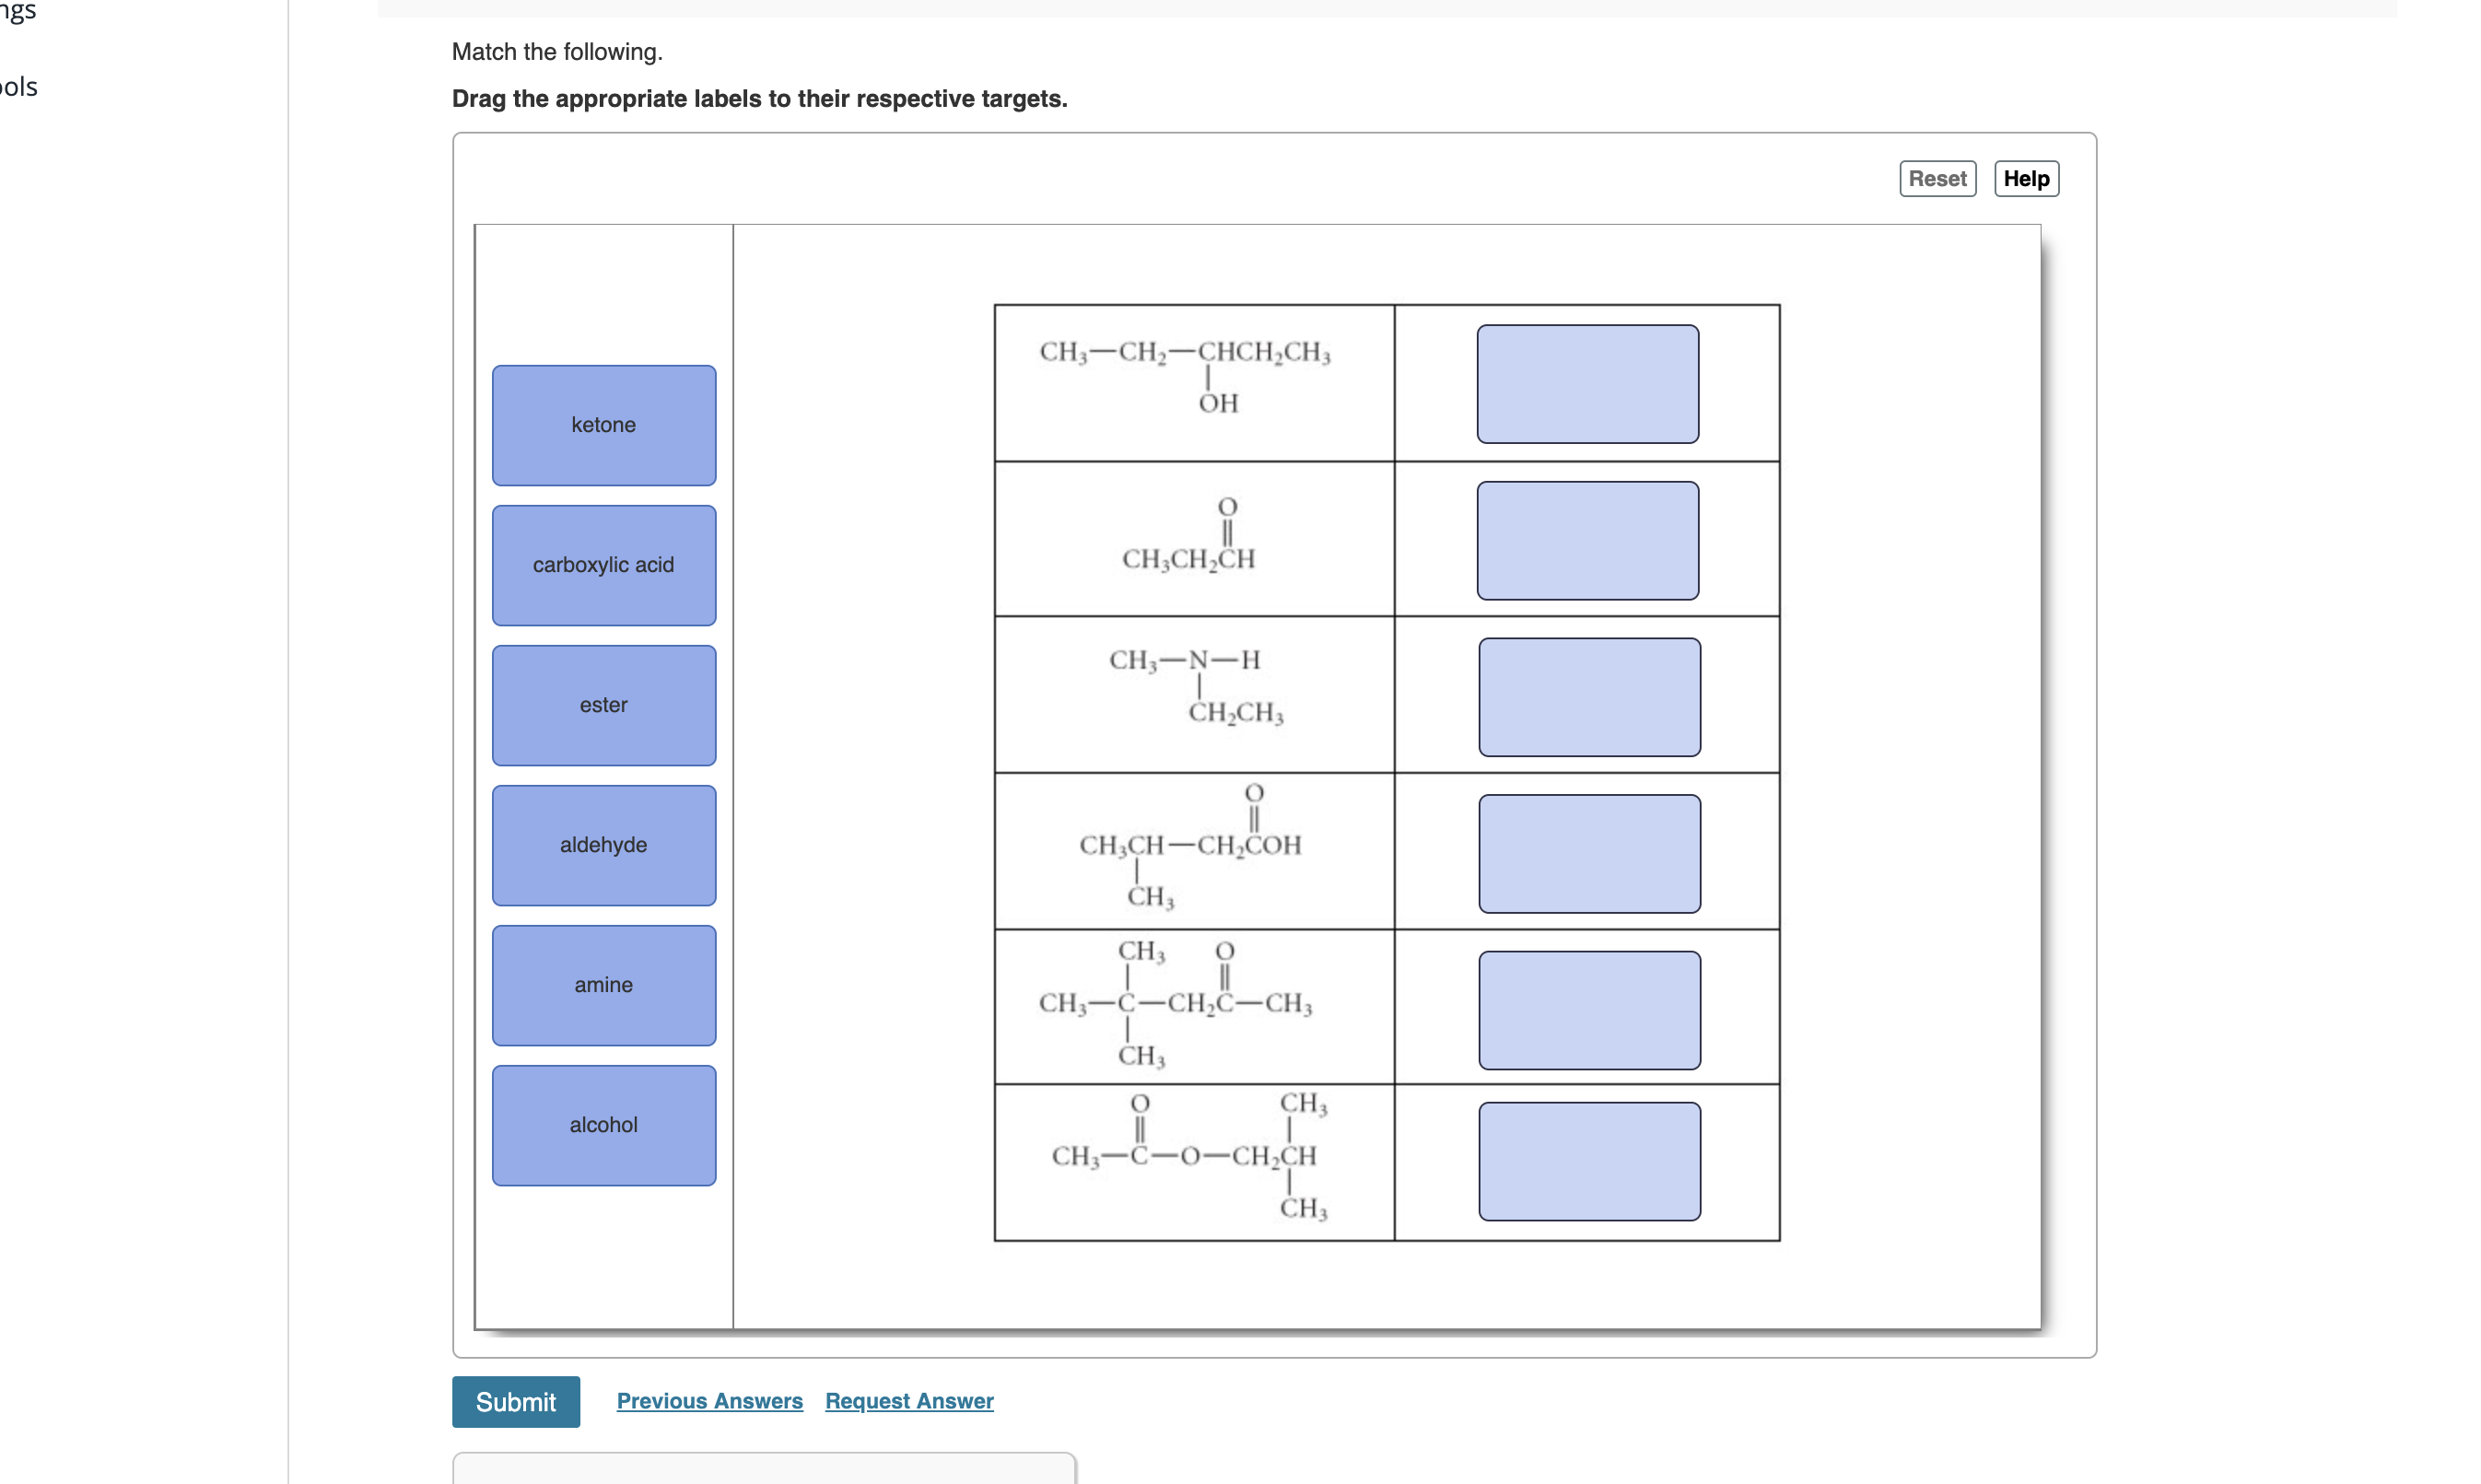Click the Reset button

click(x=1936, y=178)
